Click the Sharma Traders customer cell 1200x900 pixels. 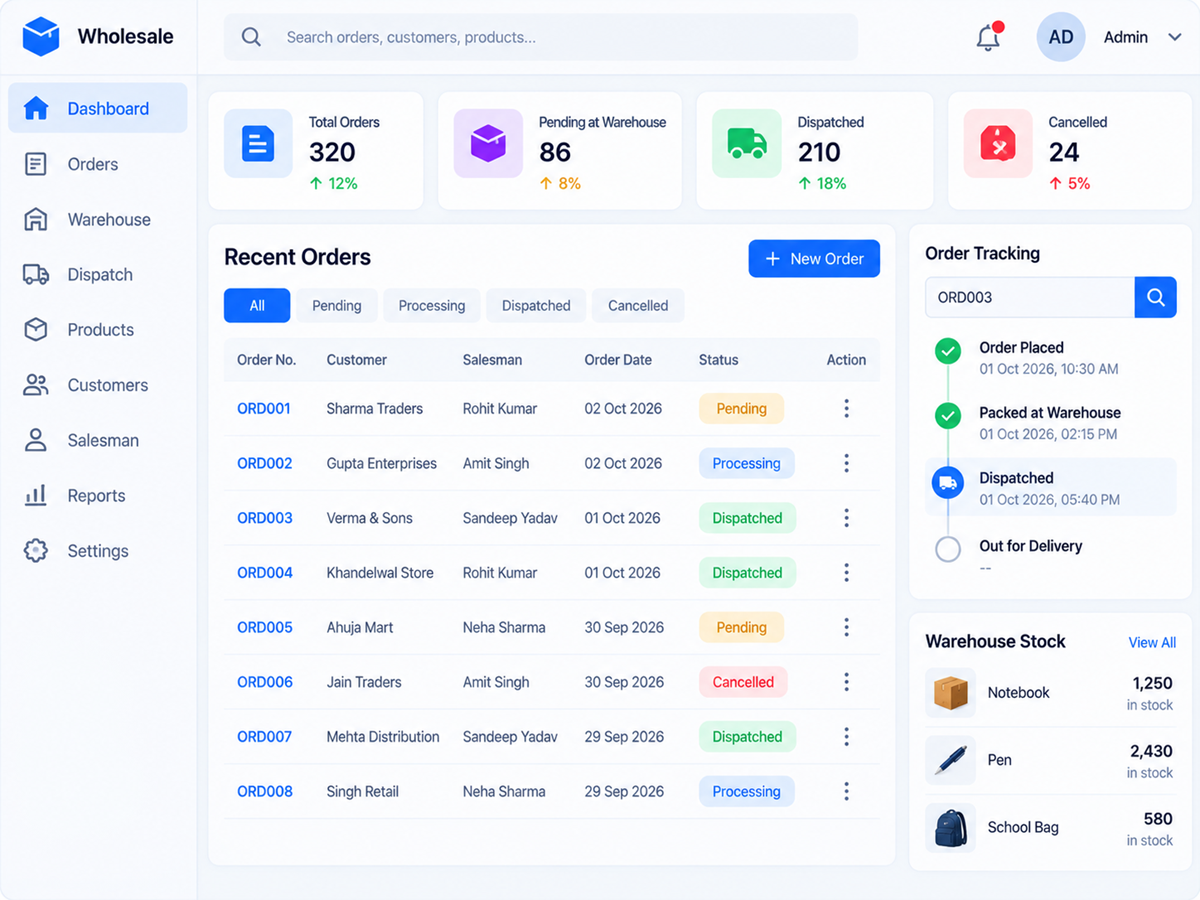(375, 408)
